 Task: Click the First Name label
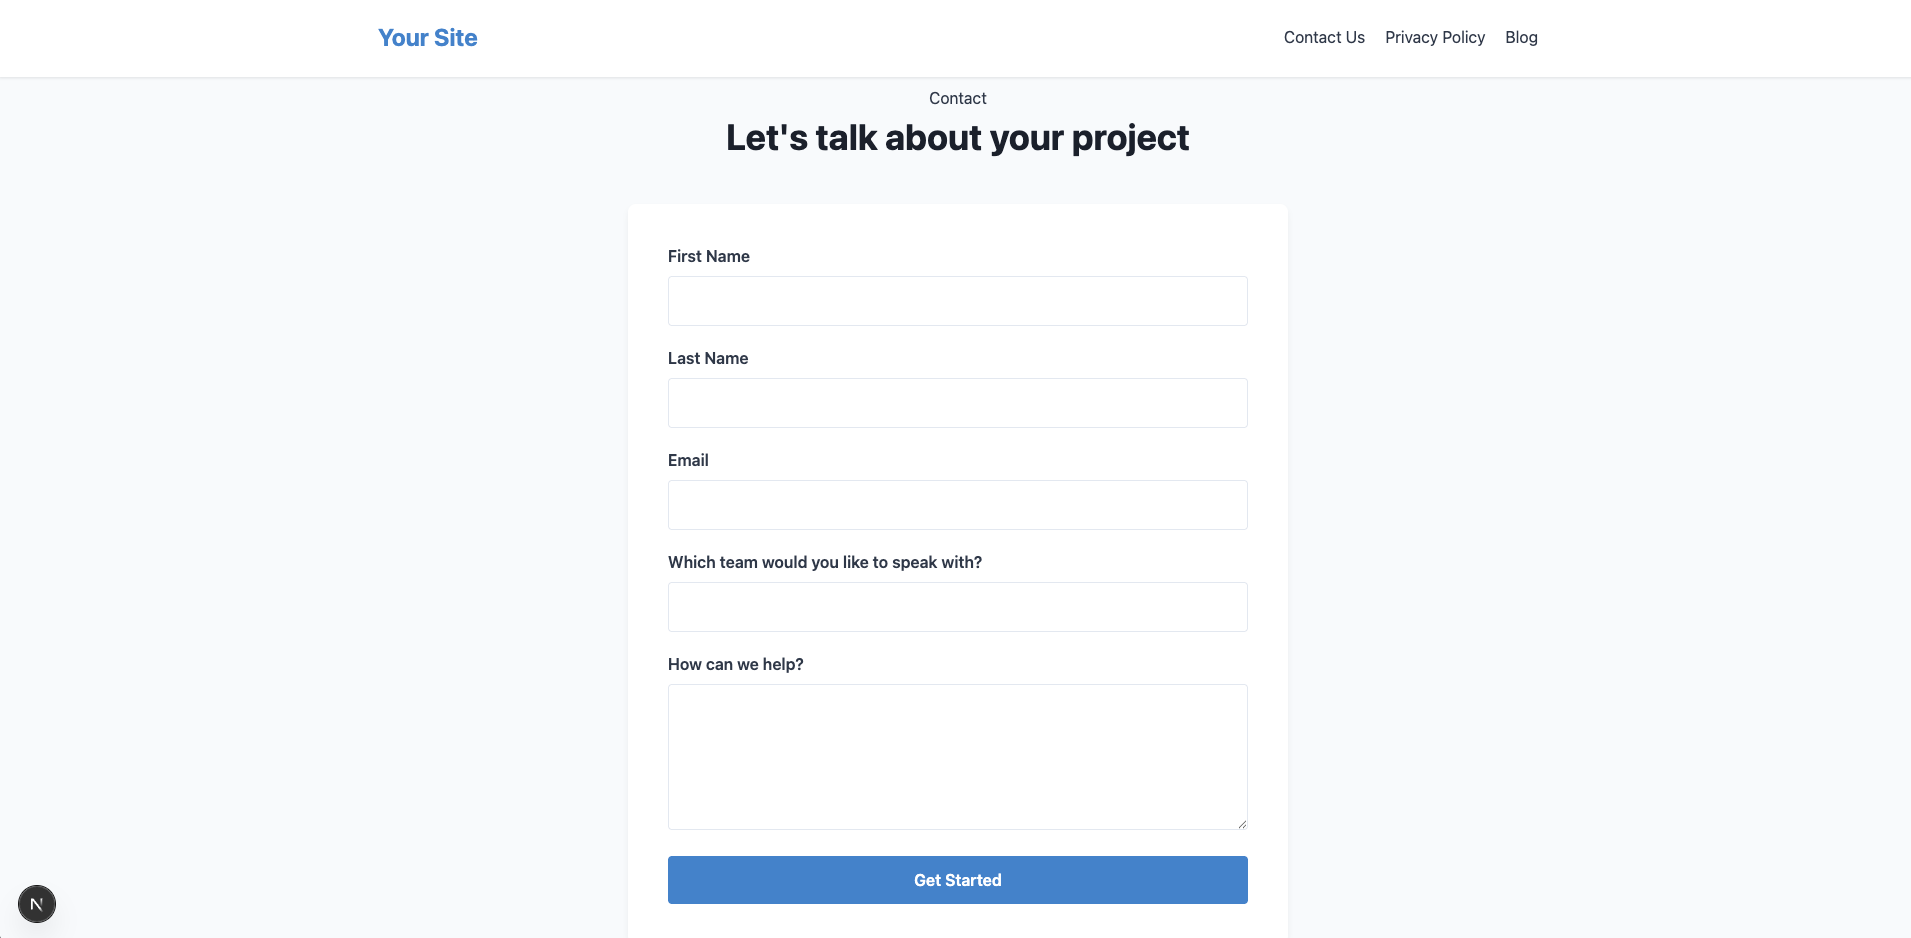tap(708, 256)
